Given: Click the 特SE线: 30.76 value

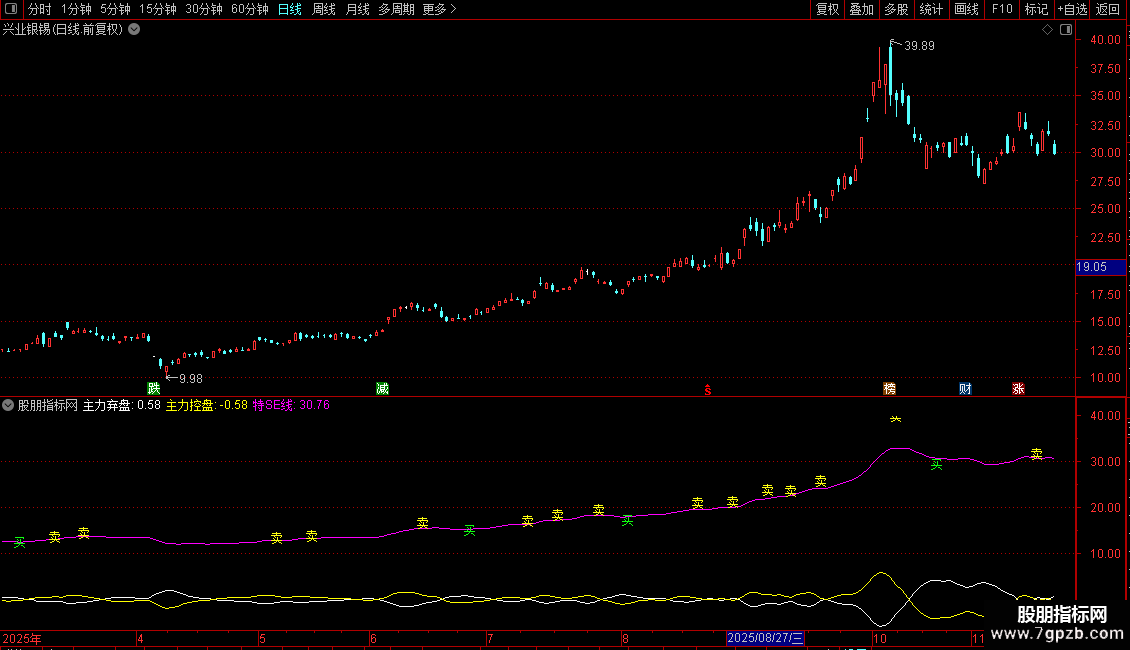Looking at the screenshot, I should (291, 405).
